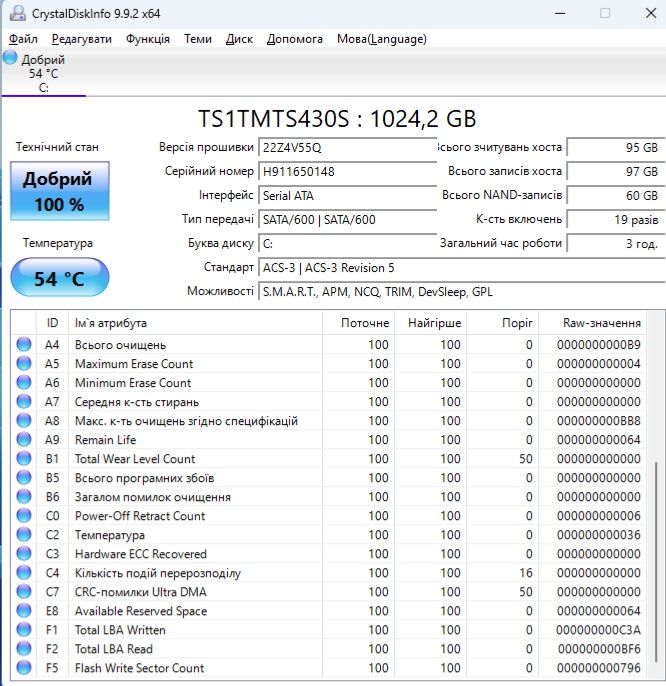Click status icon of C2 Температура row
The height and width of the screenshot is (686, 666).
click(24, 535)
